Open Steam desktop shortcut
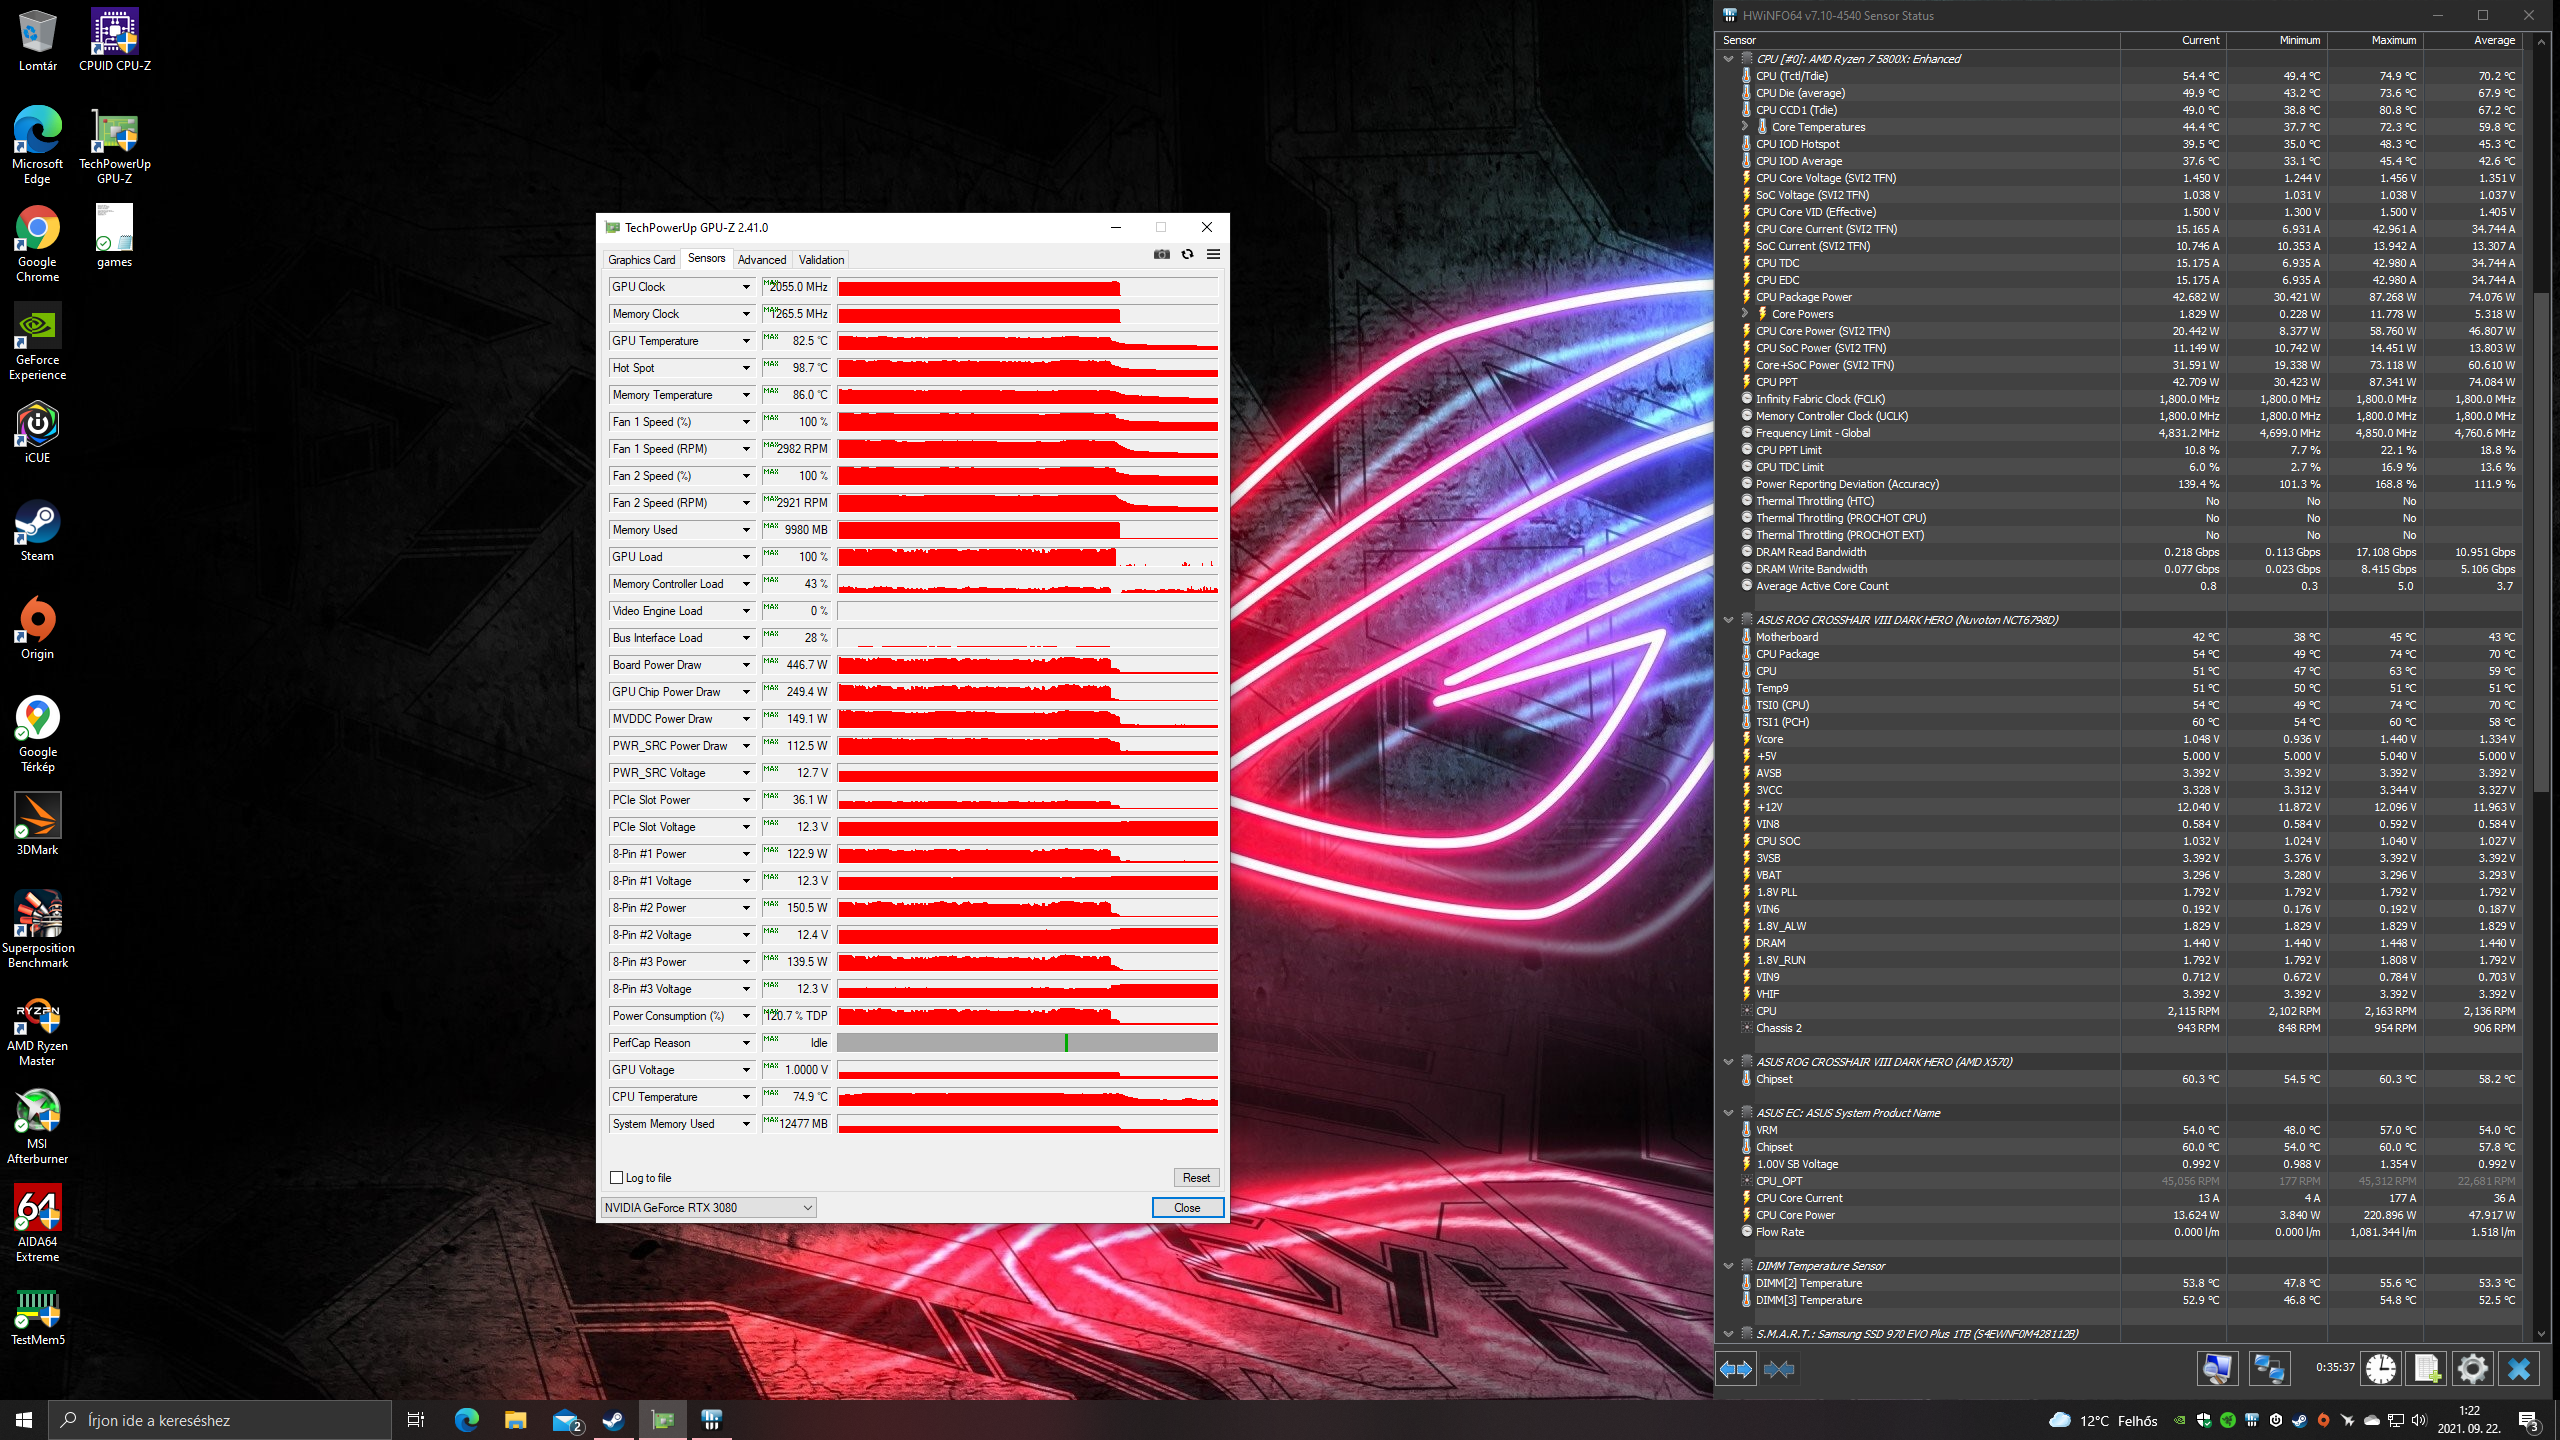Image resolution: width=2560 pixels, height=1440 pixels. [38, 530]
